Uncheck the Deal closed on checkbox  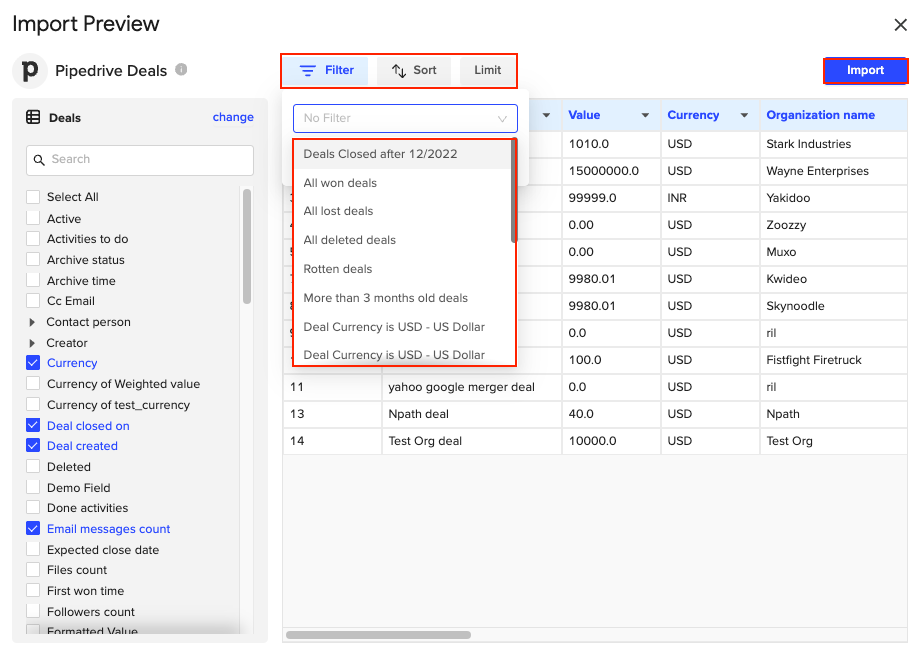[33, 426]
